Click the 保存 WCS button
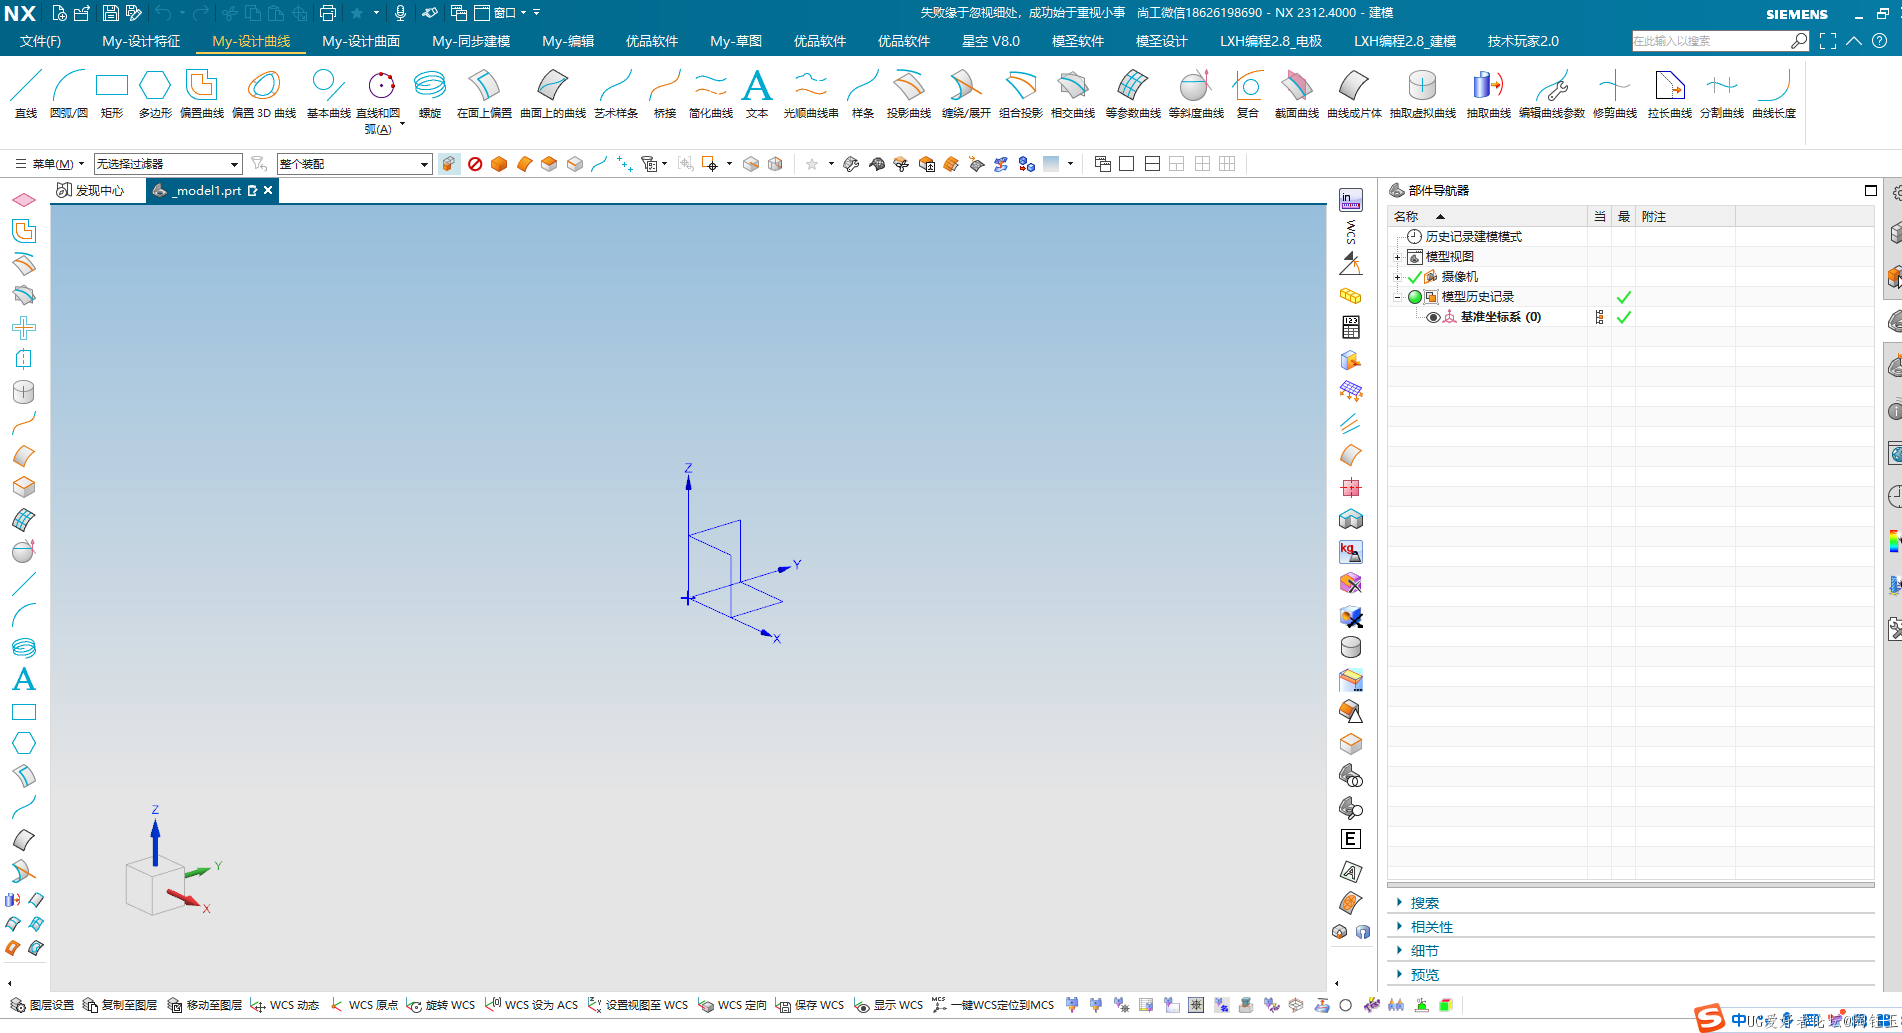The width and height of the screenshot is (1902, 1033). 810,1005
